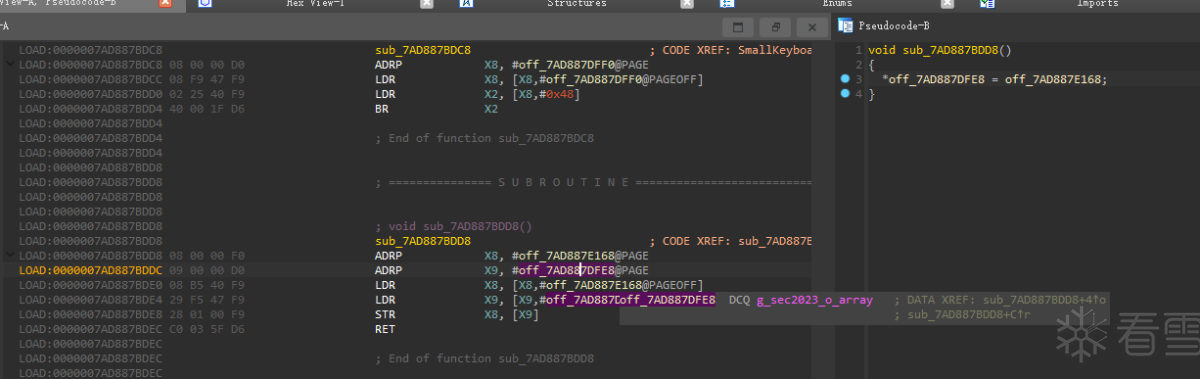Follow g_sec2023_o_array in the tooltip

(x=814, y=300)
